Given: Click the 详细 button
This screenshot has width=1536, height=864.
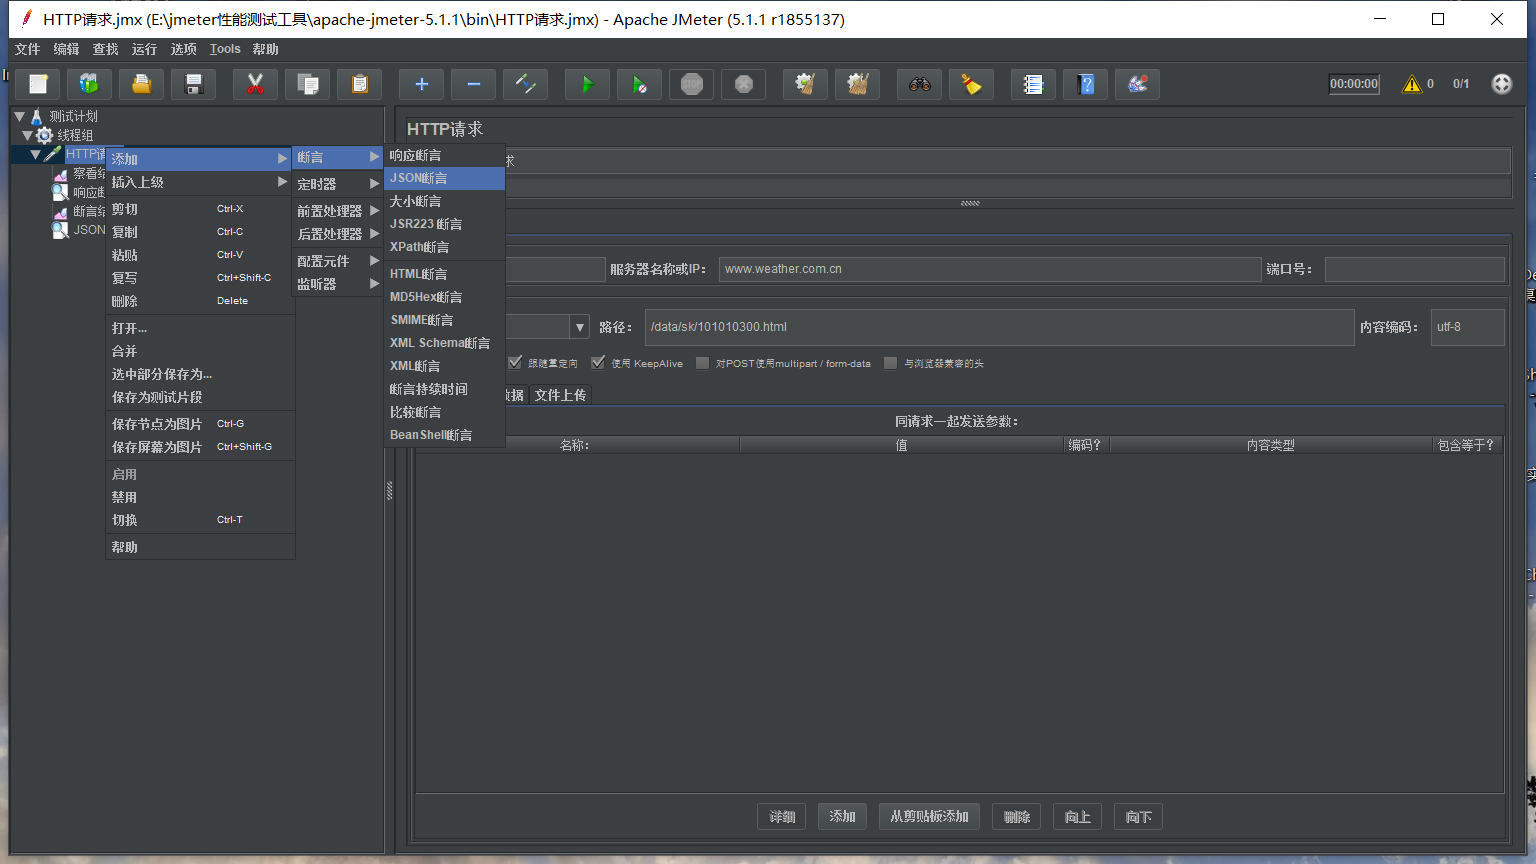Looking at the screenshot, I should [782, 817].
